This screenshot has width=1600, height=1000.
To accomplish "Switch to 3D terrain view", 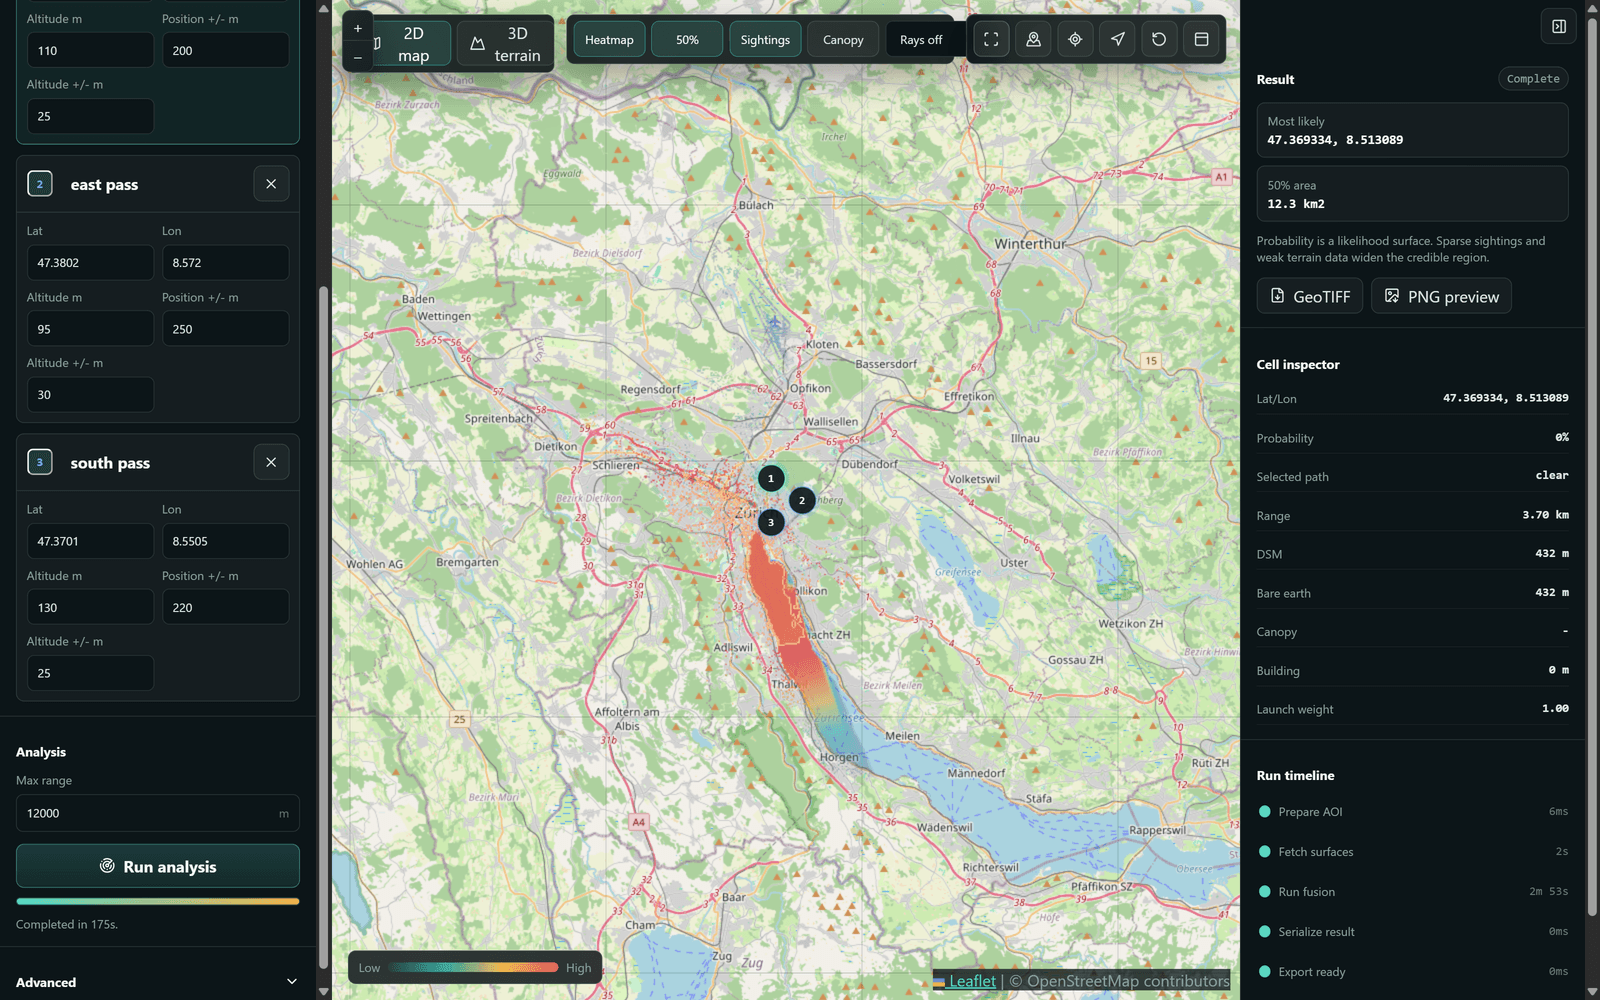I will coord(505,44).
